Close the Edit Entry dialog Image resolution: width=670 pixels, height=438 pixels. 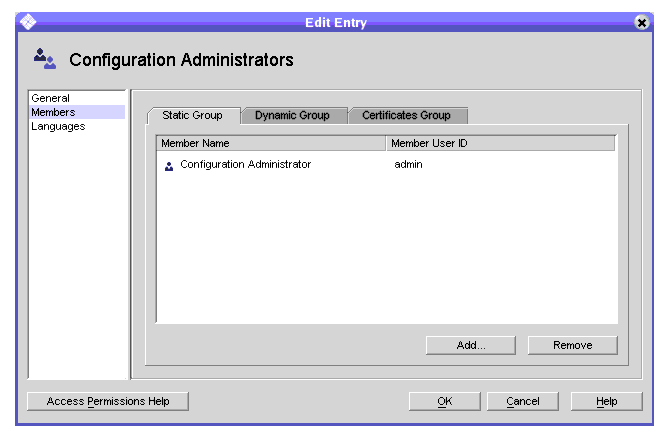pyautogui.click(x=641, y=22)
